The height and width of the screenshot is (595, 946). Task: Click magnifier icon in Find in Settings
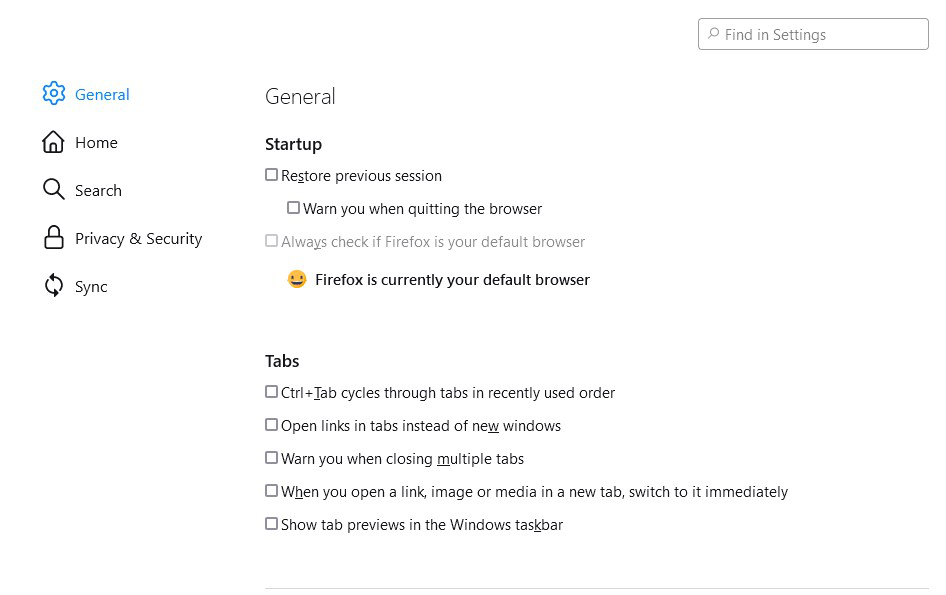point(713,34)
